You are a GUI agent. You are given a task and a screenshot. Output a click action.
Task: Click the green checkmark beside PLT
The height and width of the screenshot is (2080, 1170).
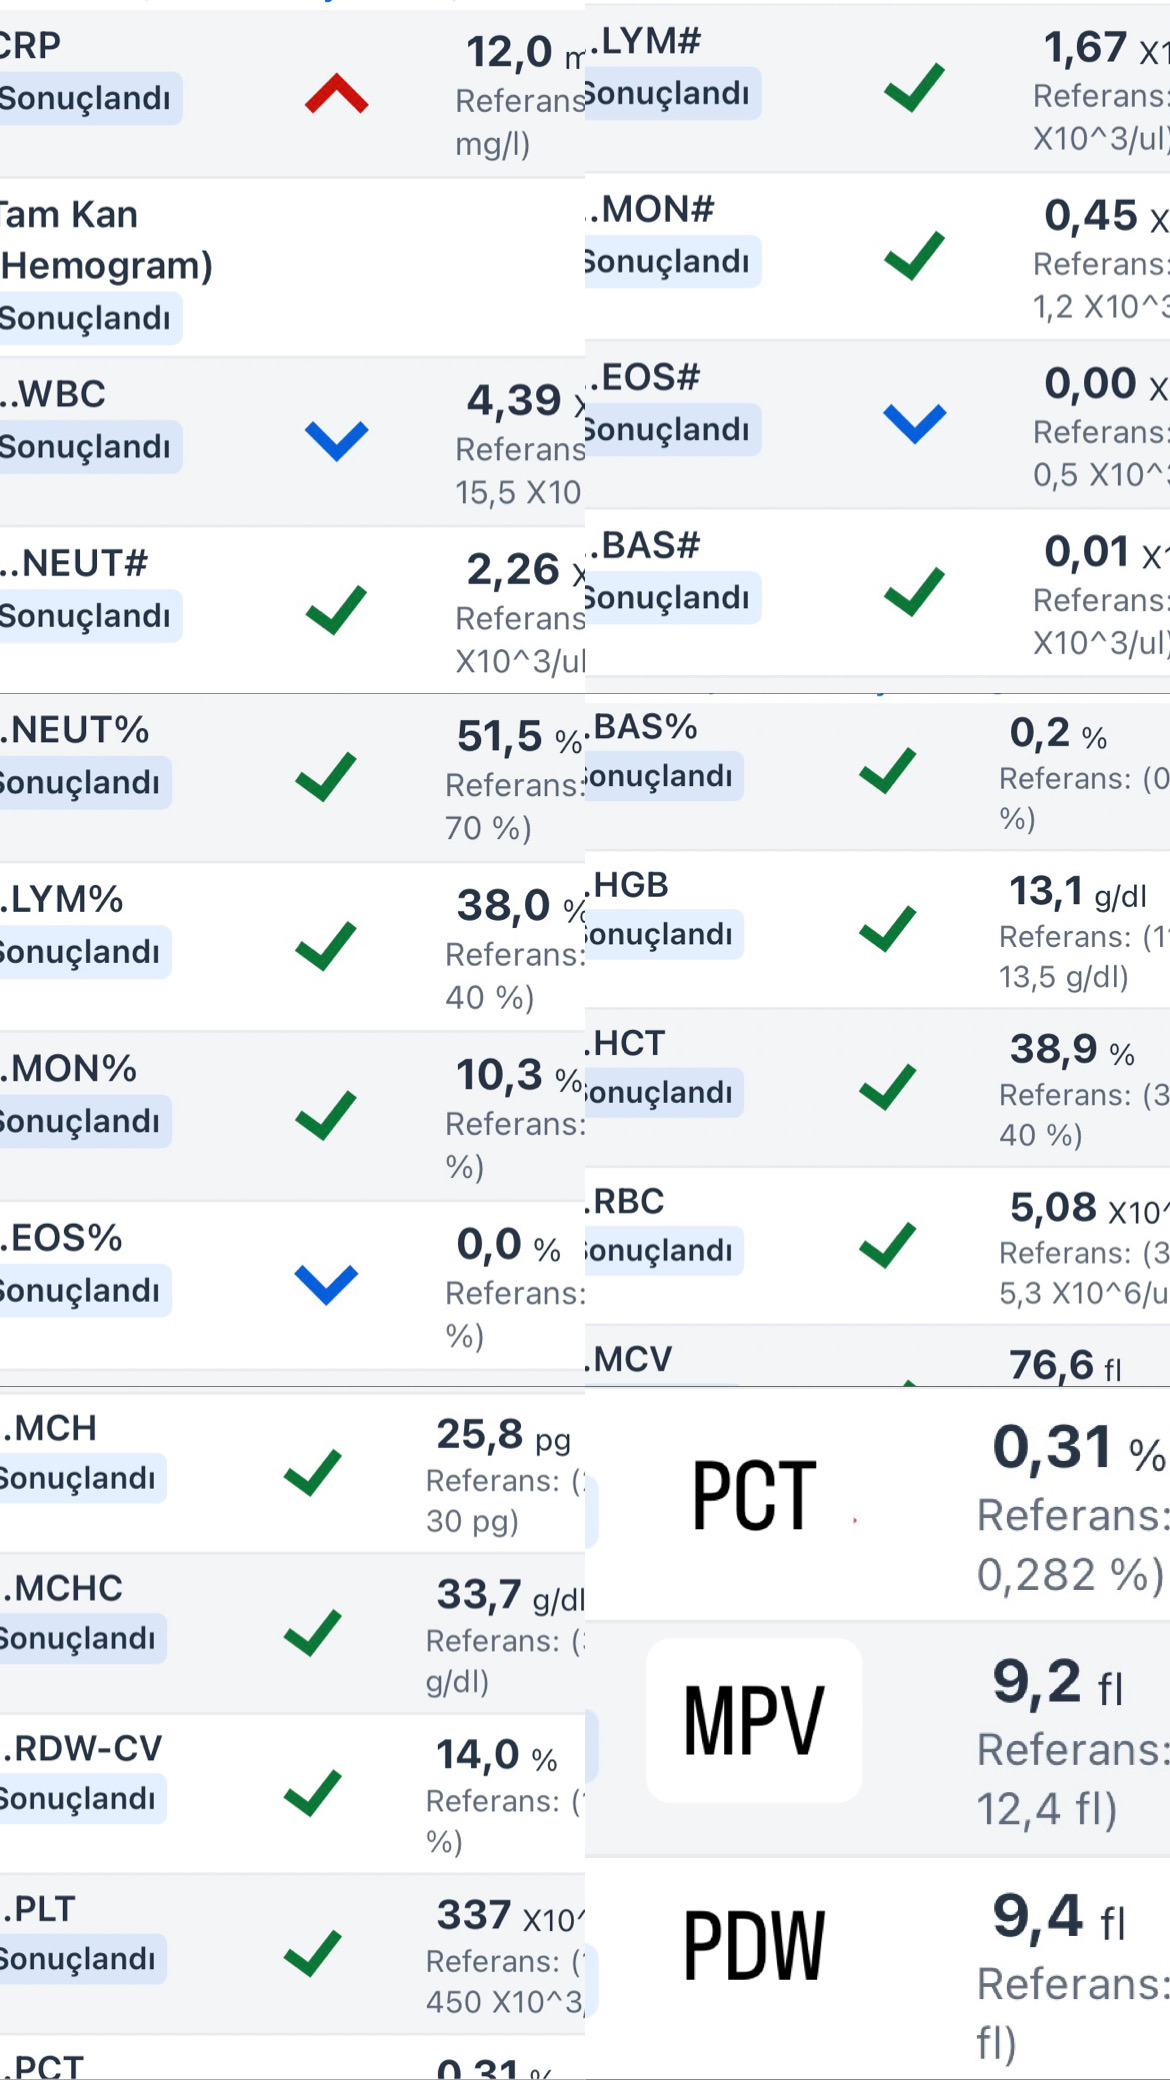click(x=313, y=1954)
